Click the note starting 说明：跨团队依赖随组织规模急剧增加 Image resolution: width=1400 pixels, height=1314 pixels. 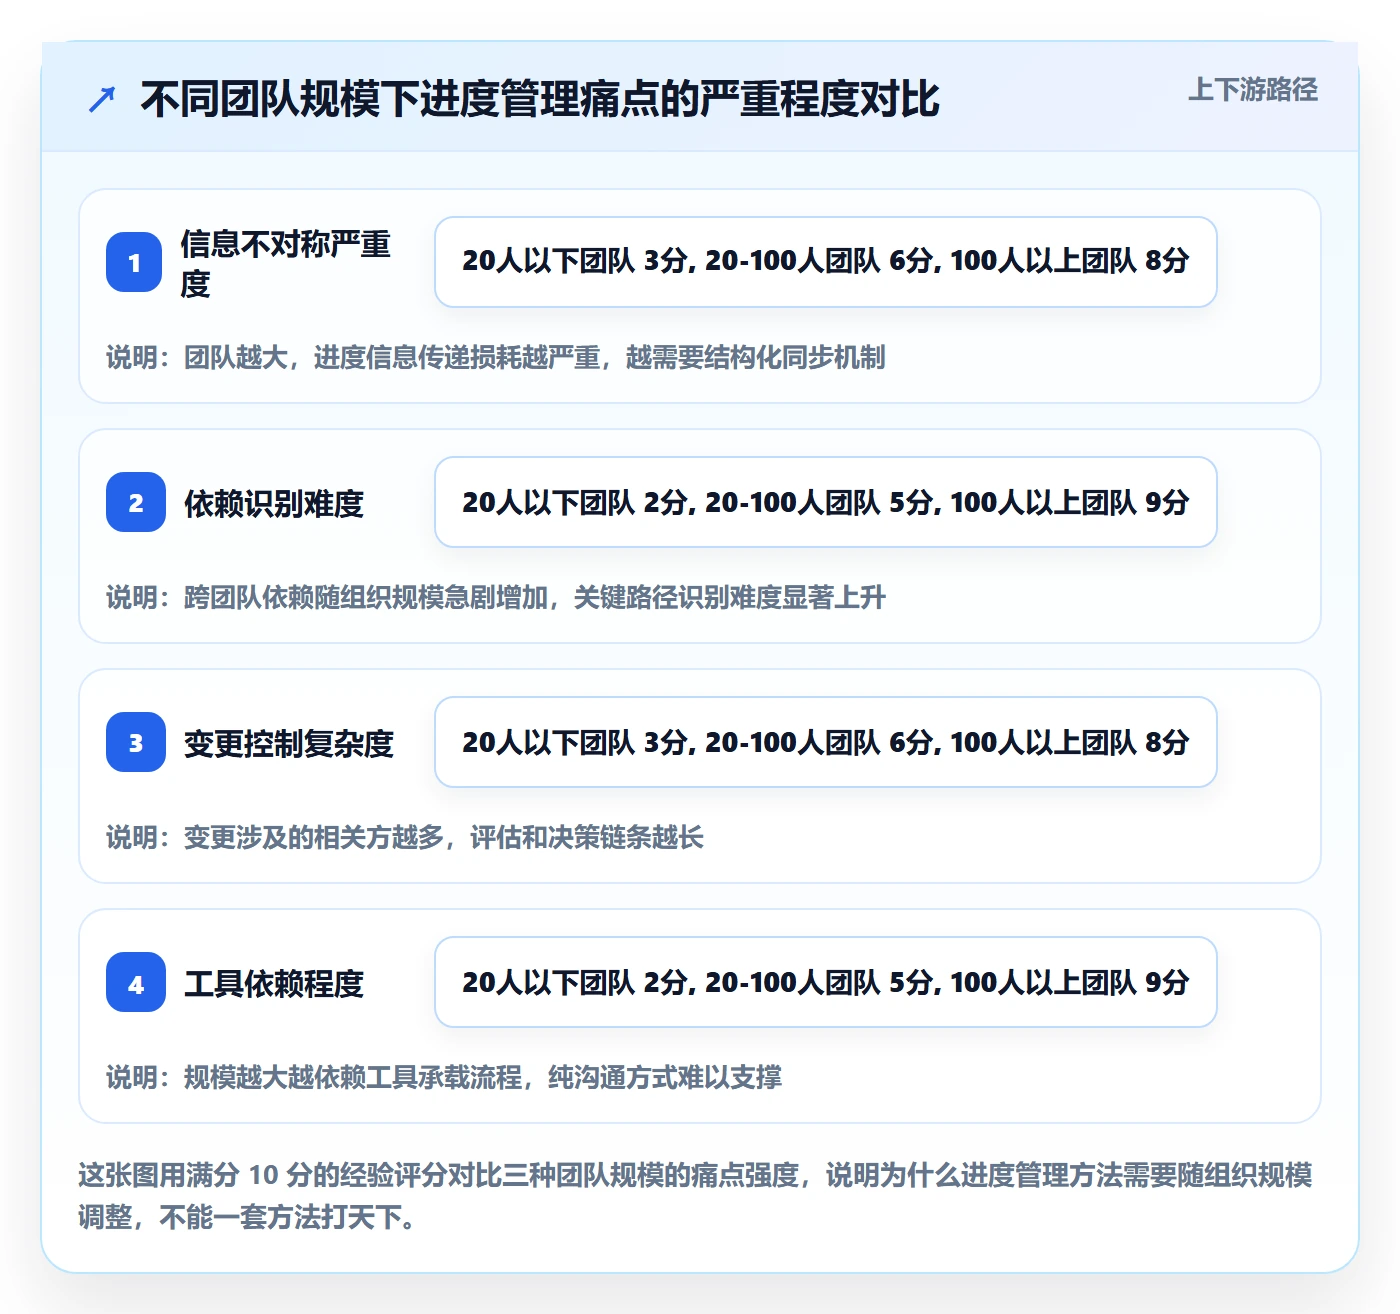(x=496, y=597)
